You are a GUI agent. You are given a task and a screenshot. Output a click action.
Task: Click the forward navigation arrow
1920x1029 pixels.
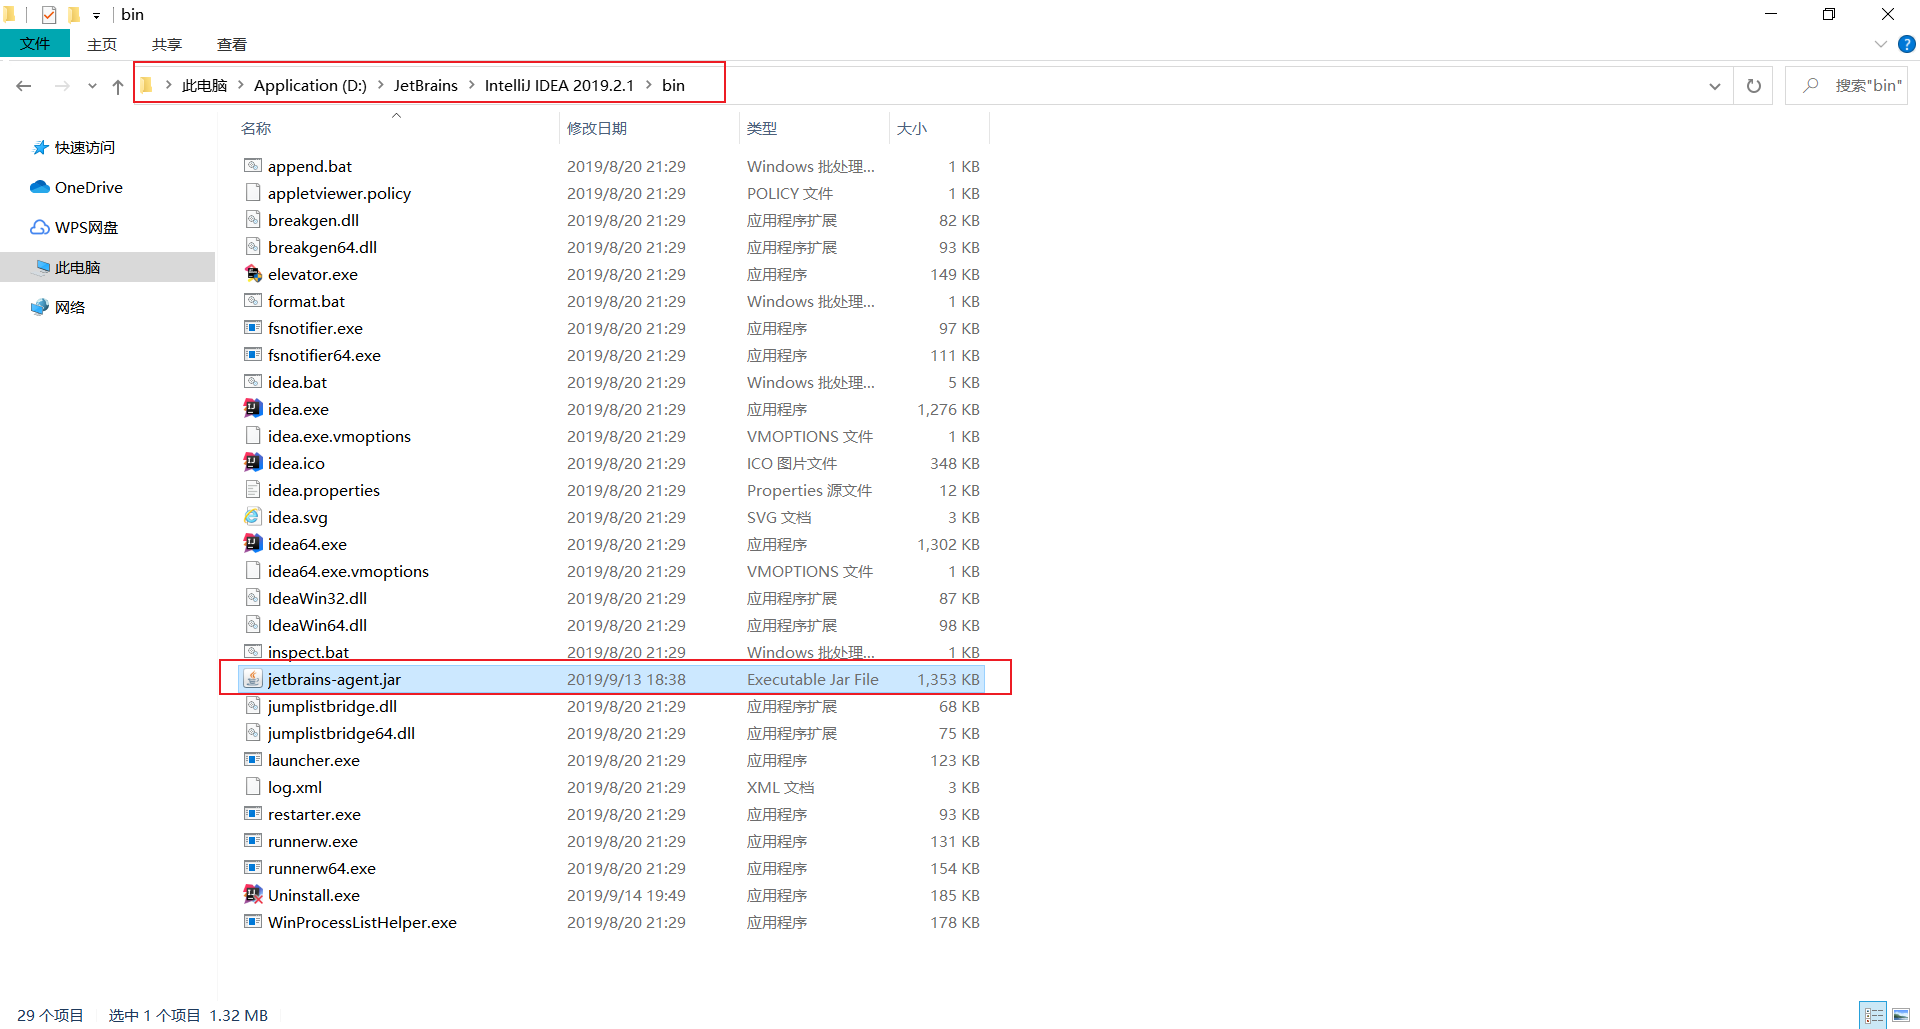tap(62, 86)
